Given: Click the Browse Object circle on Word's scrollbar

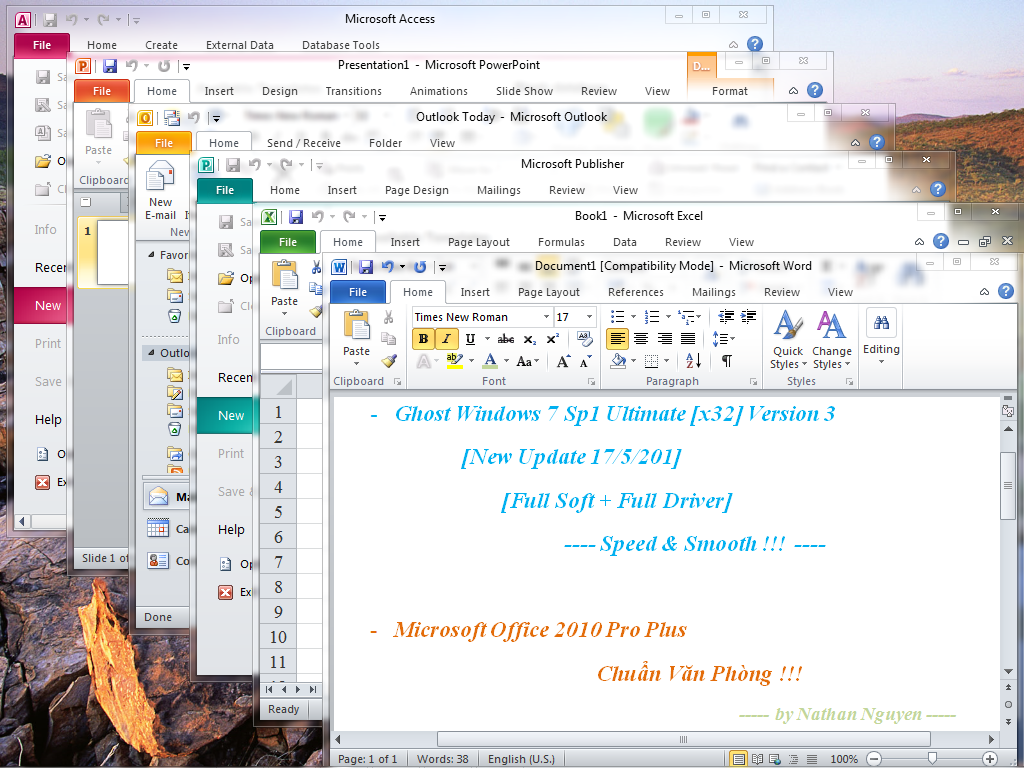Looking at the screenshot, I should pyautogui.click(x=1008, y=705).
